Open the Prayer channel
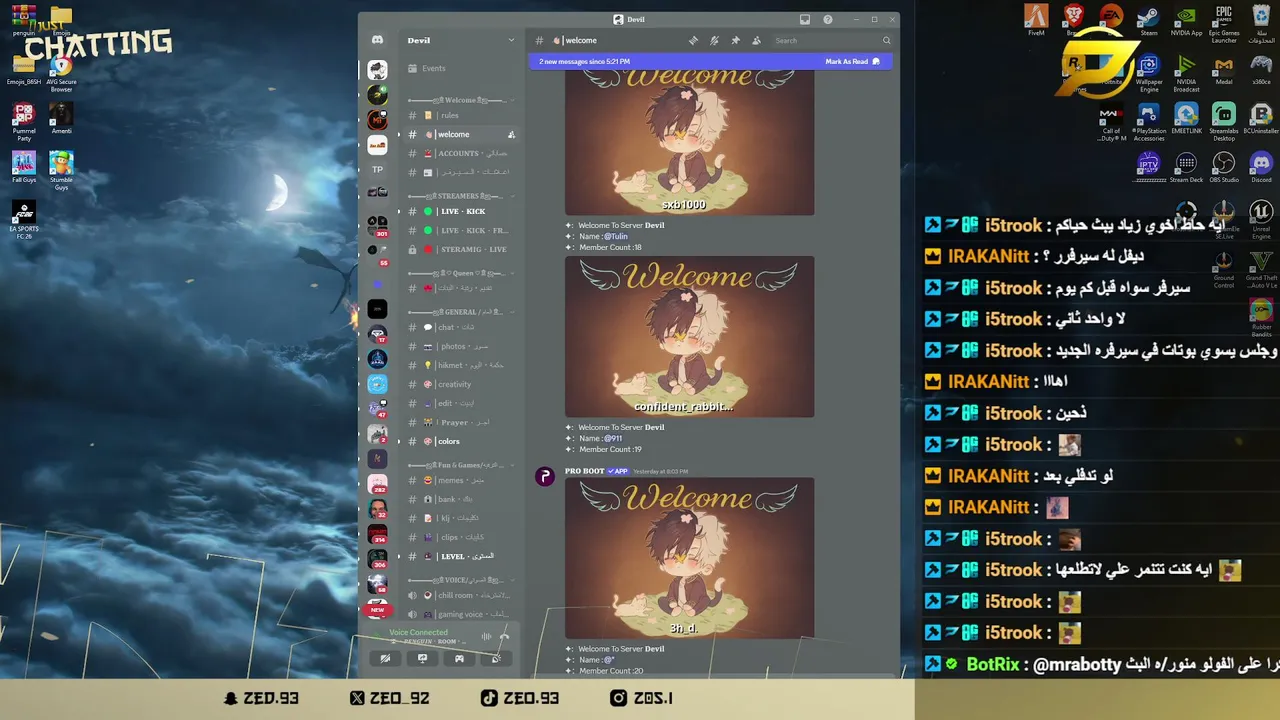 [461, 422]
